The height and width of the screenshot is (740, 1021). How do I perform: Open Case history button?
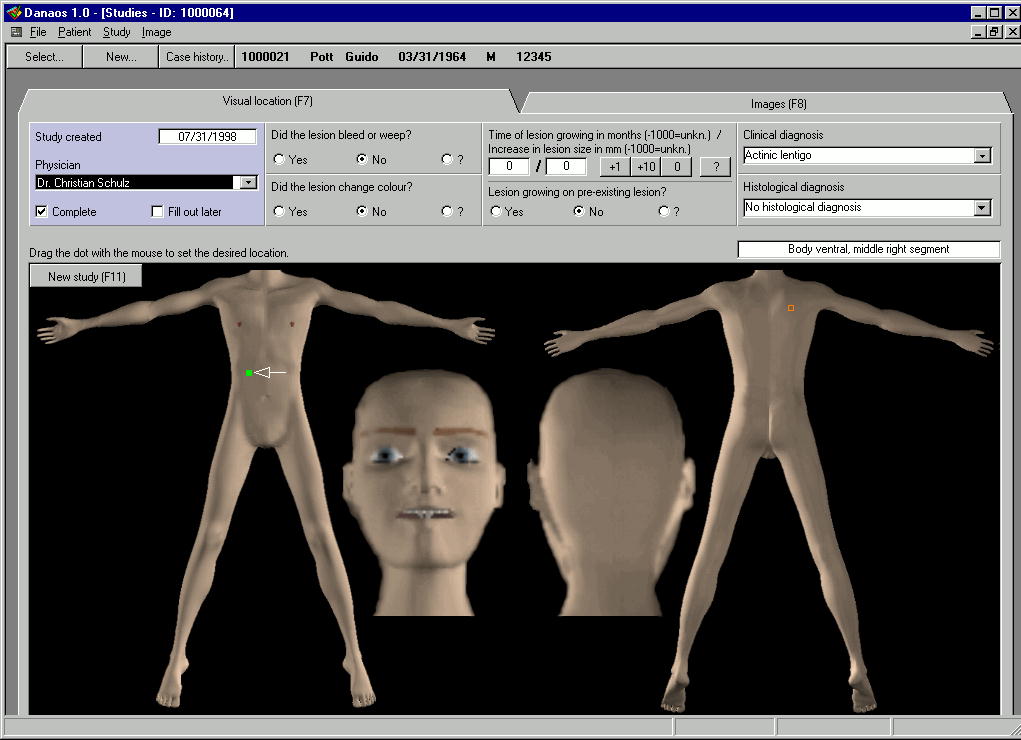(197, 57)
